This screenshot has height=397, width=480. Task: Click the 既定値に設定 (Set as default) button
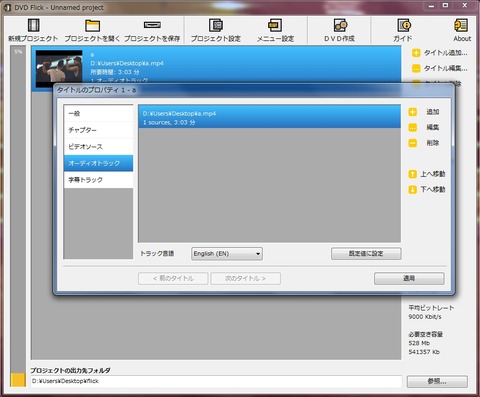(x=366, y=254)
